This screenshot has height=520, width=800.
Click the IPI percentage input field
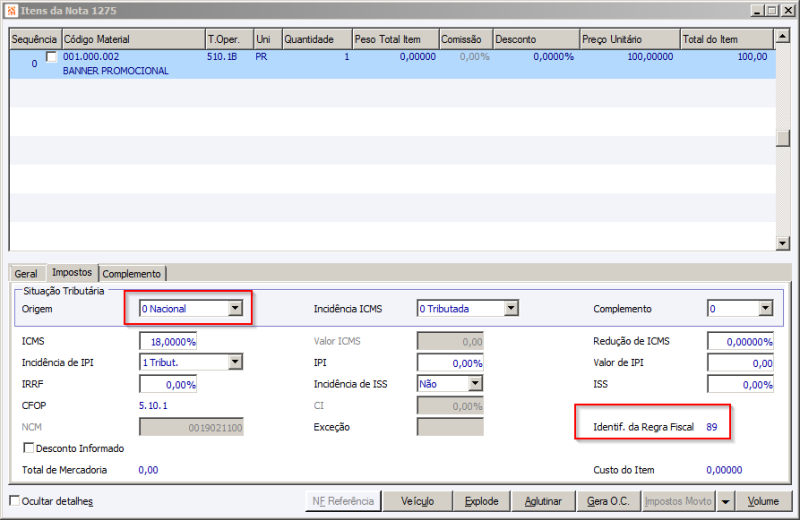click(451, 363)
